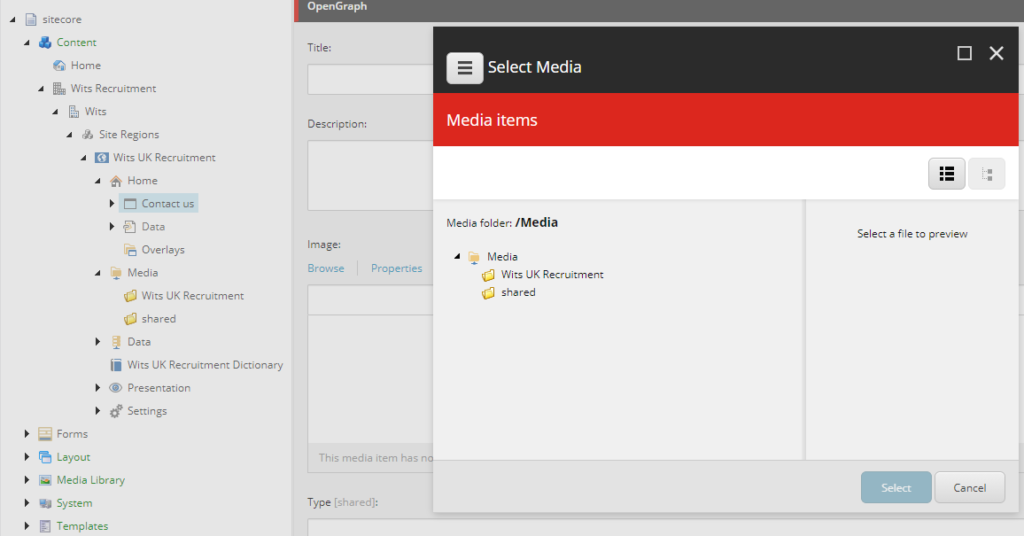Expand the Layout node
Screen dimensions: 1024x536
pyautogui.click(x=27, y=457)
